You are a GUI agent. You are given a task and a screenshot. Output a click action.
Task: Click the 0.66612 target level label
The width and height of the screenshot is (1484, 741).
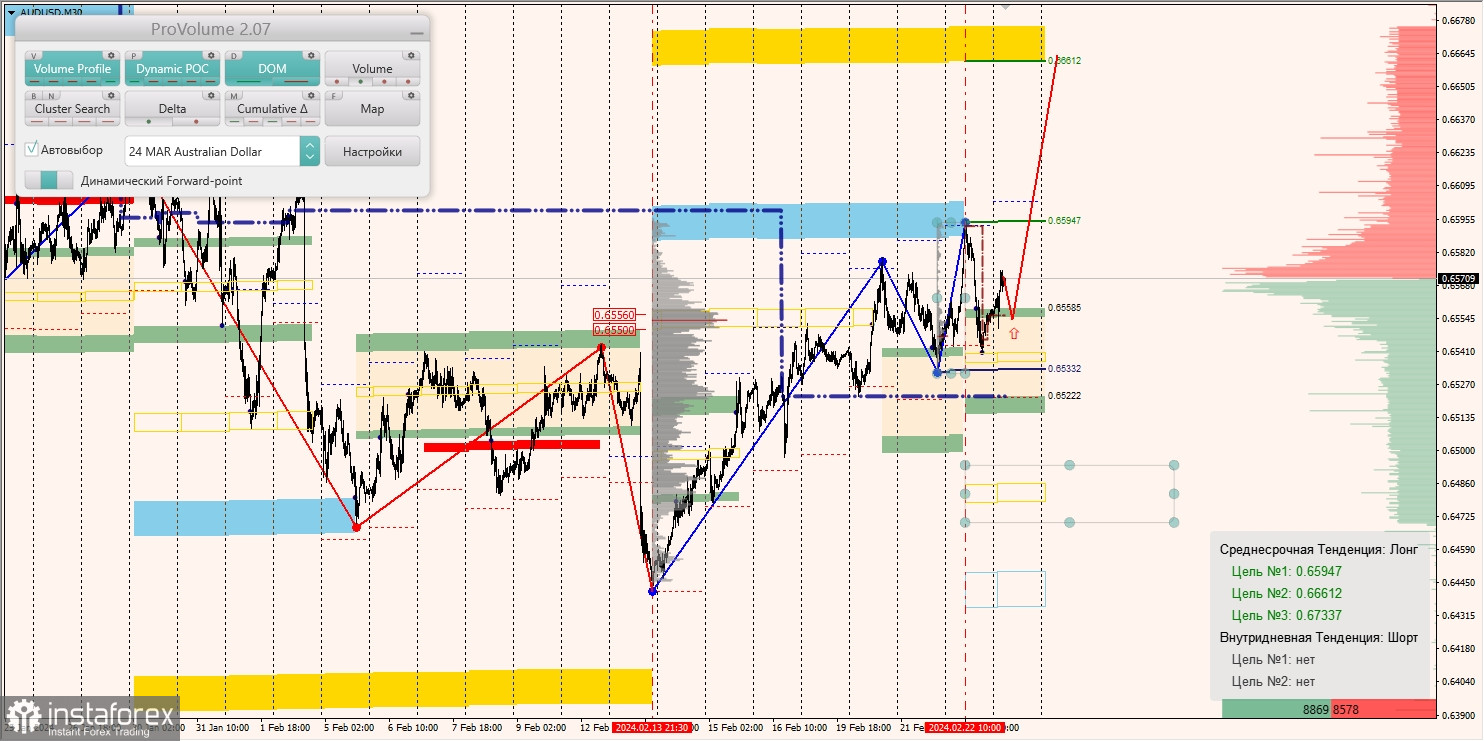tap(1064, 61)
